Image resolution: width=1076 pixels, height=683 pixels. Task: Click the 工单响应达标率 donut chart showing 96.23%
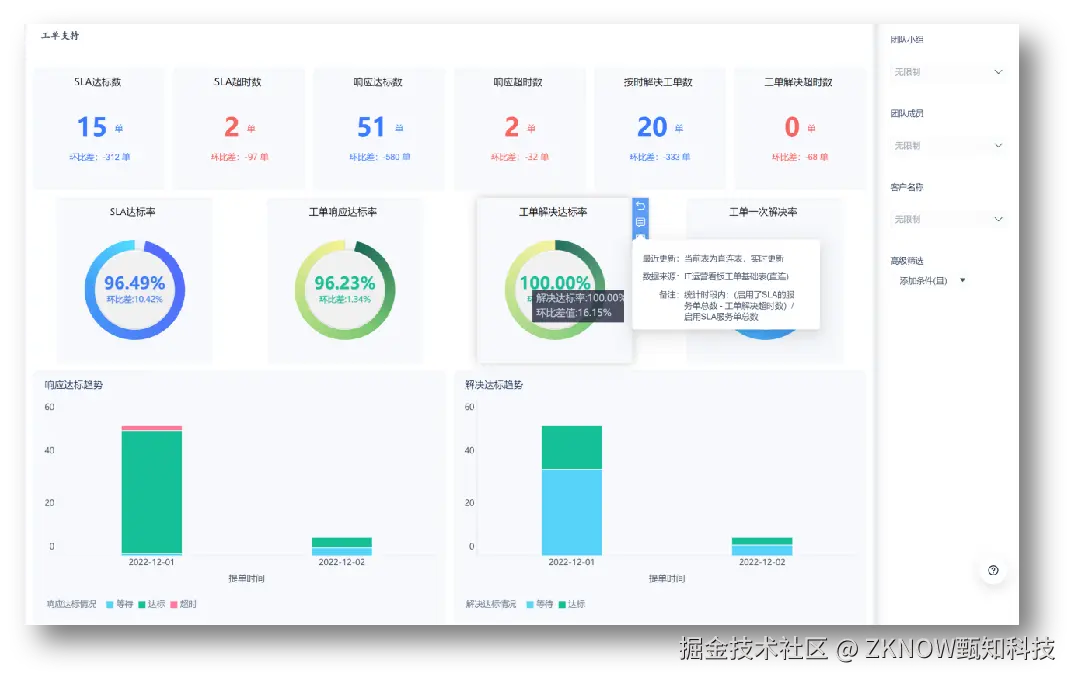point(344,290)
